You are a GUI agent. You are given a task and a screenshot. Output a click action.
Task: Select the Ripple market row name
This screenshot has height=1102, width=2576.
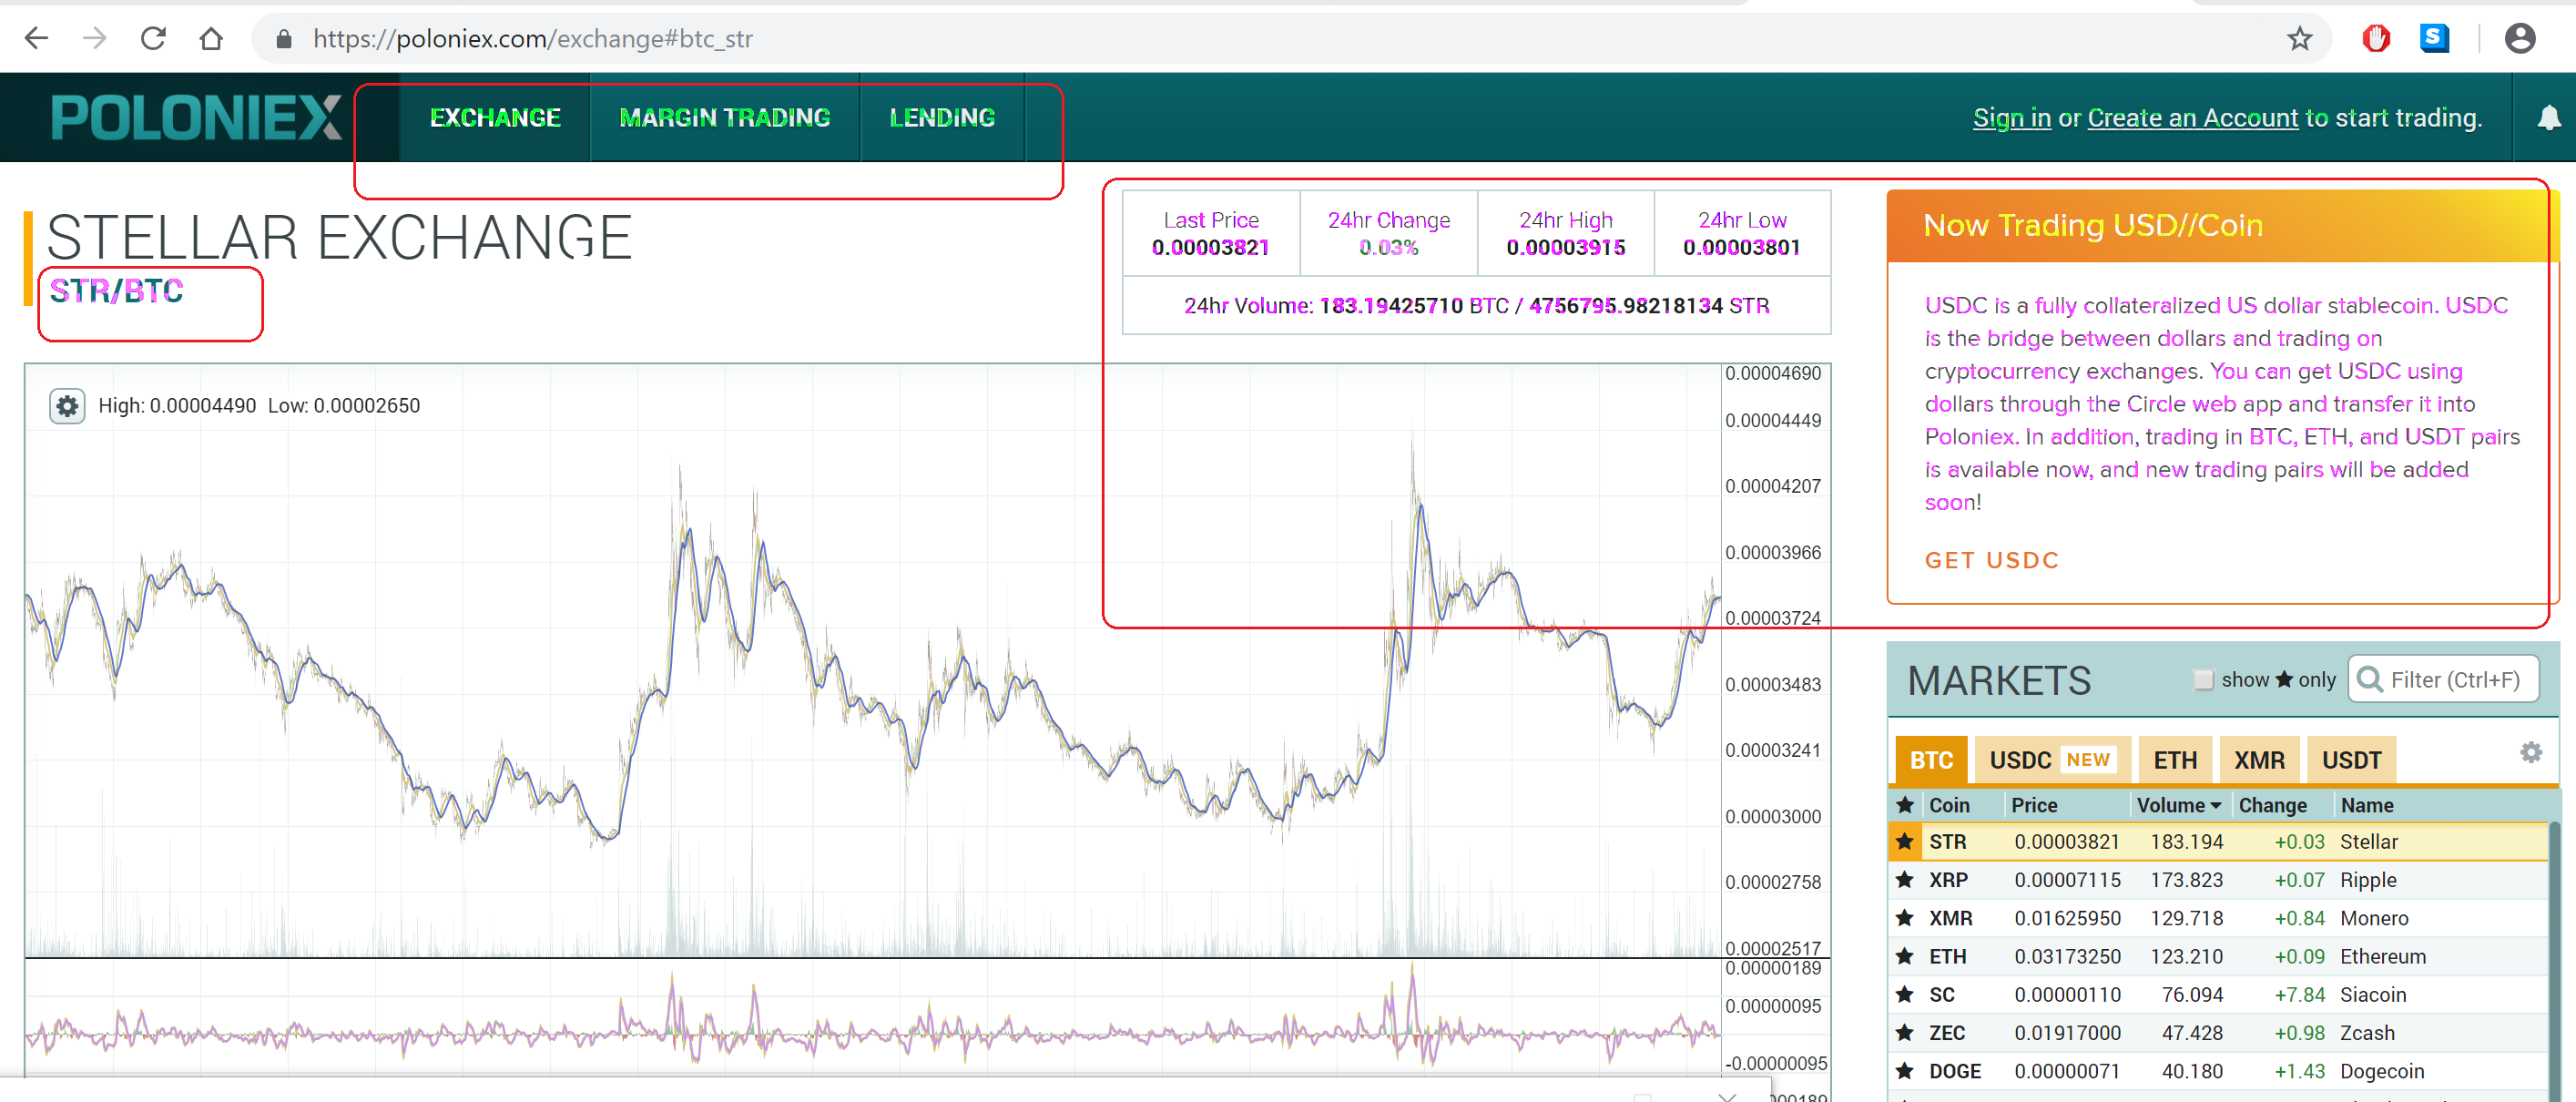[2367, 880]
